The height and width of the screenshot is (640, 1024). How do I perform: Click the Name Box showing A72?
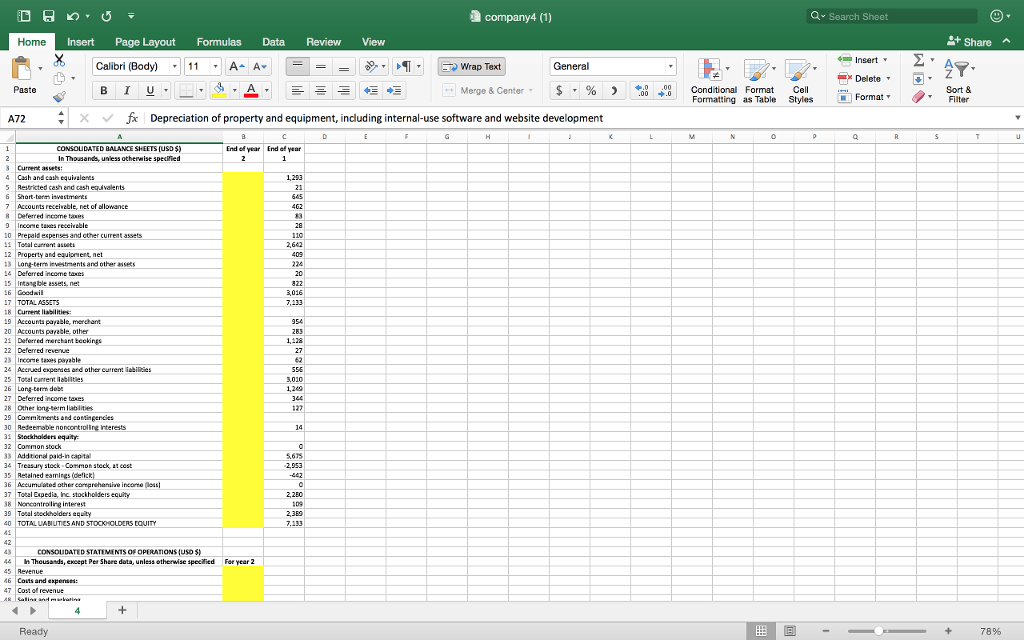30,118
